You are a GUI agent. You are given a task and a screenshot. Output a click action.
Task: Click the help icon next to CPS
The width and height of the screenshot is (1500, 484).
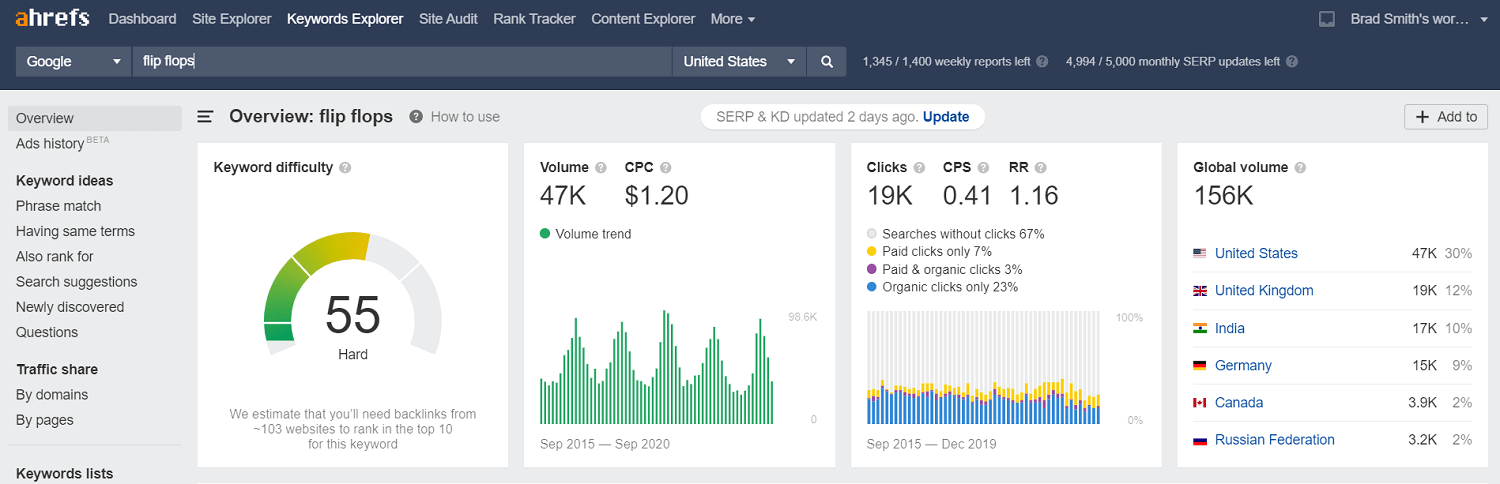point(984,168)
